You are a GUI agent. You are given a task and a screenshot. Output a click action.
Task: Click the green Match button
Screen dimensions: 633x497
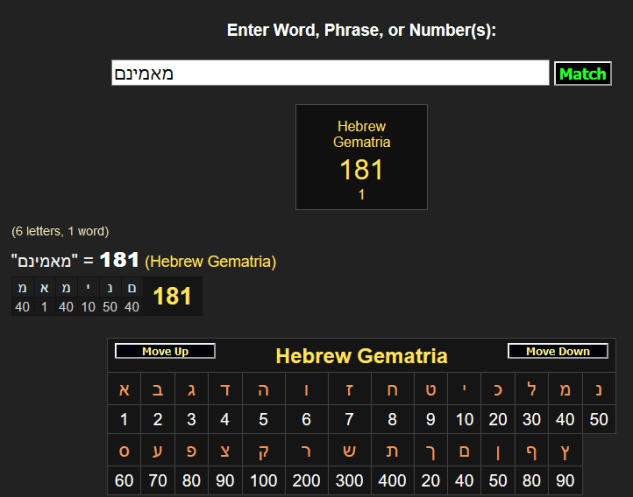582,74
